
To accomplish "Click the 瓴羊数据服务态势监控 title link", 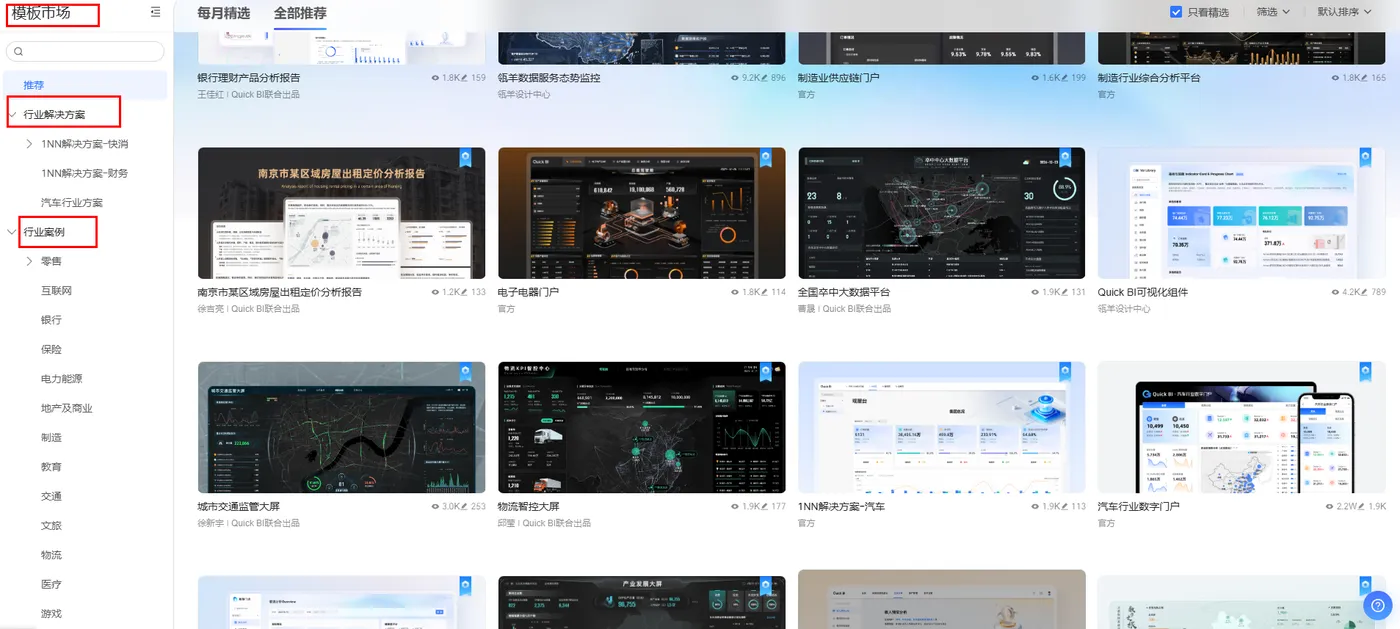I will [549, 78].
